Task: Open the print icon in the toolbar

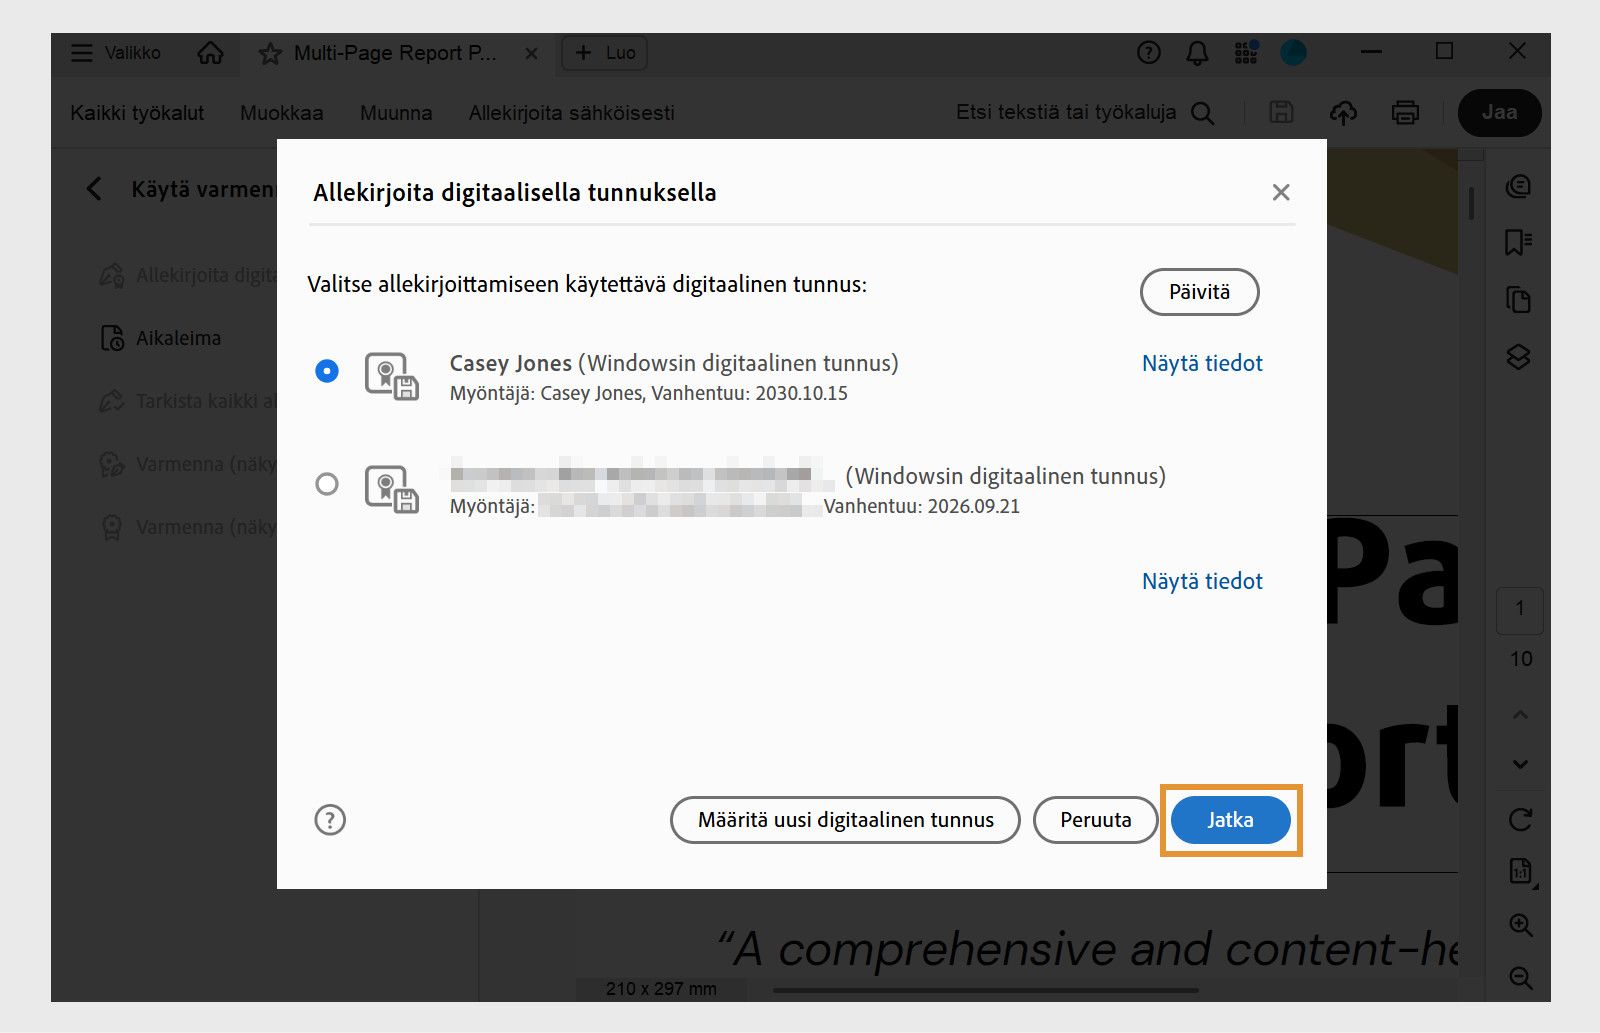Action: [1404, 112]
